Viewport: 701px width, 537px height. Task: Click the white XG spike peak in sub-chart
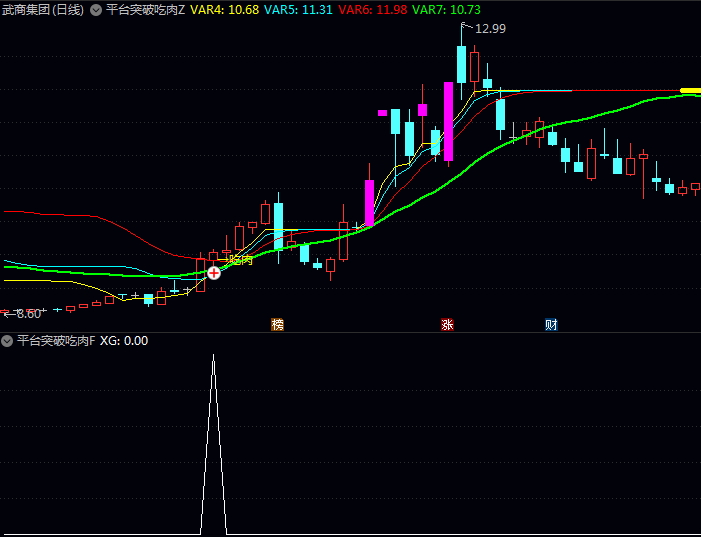[x=213, y=357]
